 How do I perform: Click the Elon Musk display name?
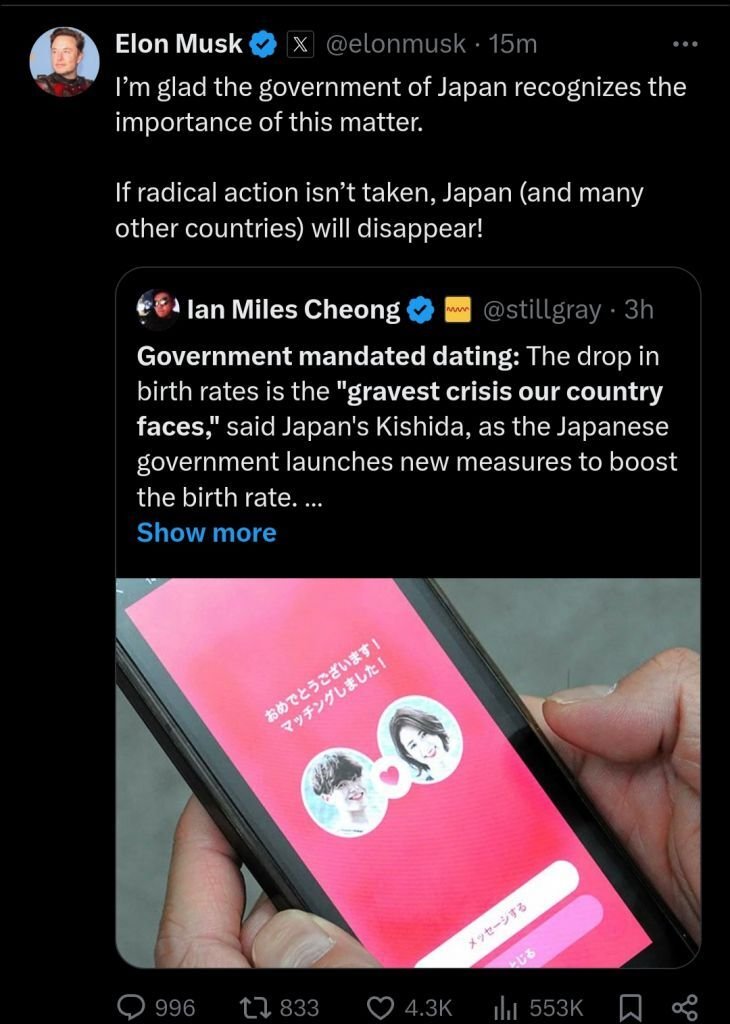click(x=178, y=44)
